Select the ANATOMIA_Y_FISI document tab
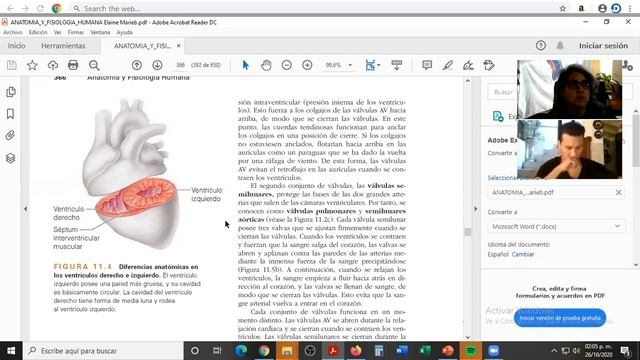The width and height of the screenshot is (640, 360). tap(142, 46)
